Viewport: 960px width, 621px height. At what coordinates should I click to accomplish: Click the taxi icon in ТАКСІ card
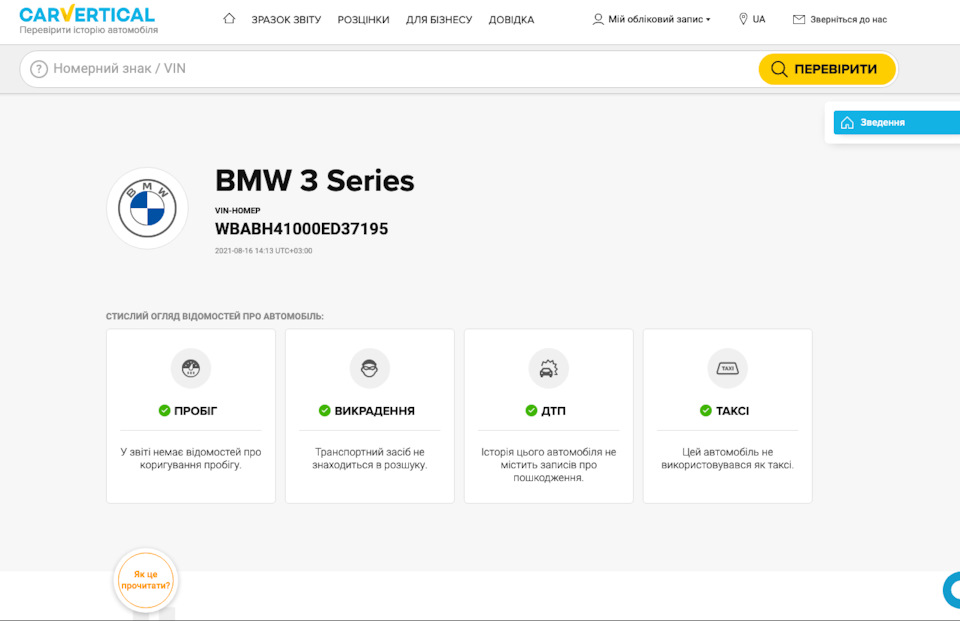pos(727,368)
